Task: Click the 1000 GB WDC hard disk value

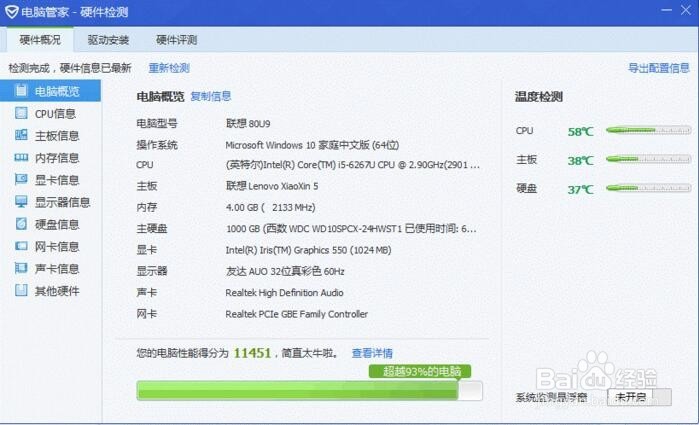Action: click(351, 229)
